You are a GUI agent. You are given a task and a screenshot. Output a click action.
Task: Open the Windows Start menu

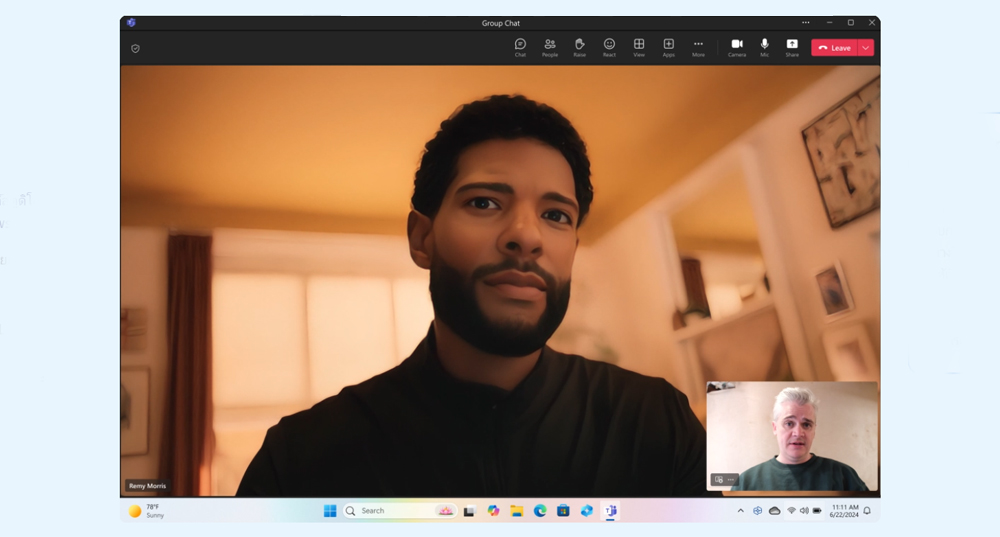pyautogui.click(x=330, y=511)
